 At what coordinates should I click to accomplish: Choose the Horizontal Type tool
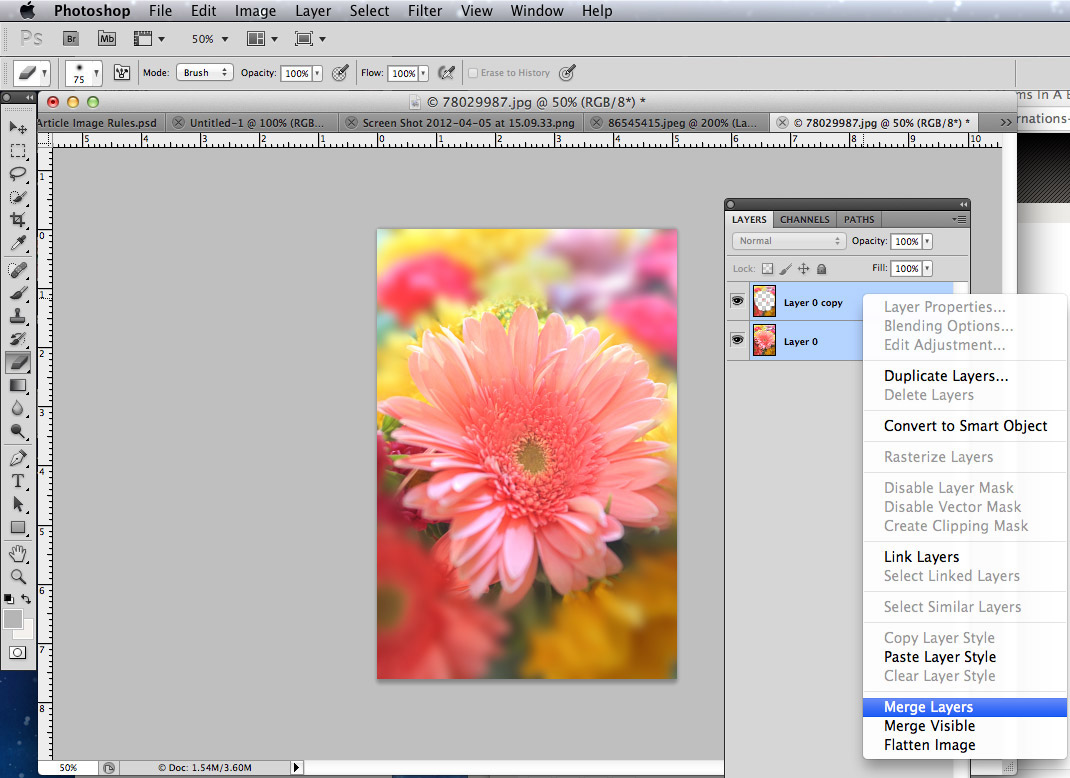click(18, 481)
